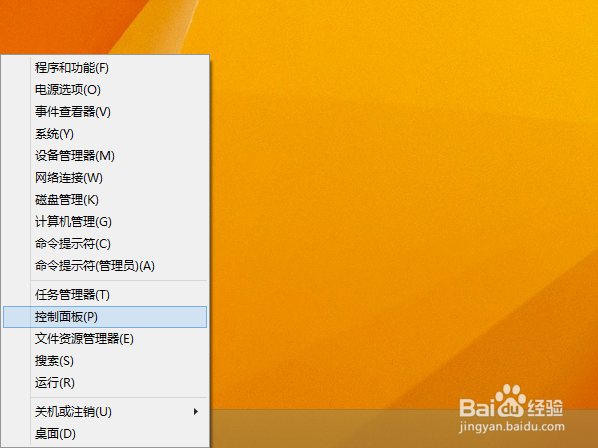Open 文件资源管理器(E)

pos(105,339)
